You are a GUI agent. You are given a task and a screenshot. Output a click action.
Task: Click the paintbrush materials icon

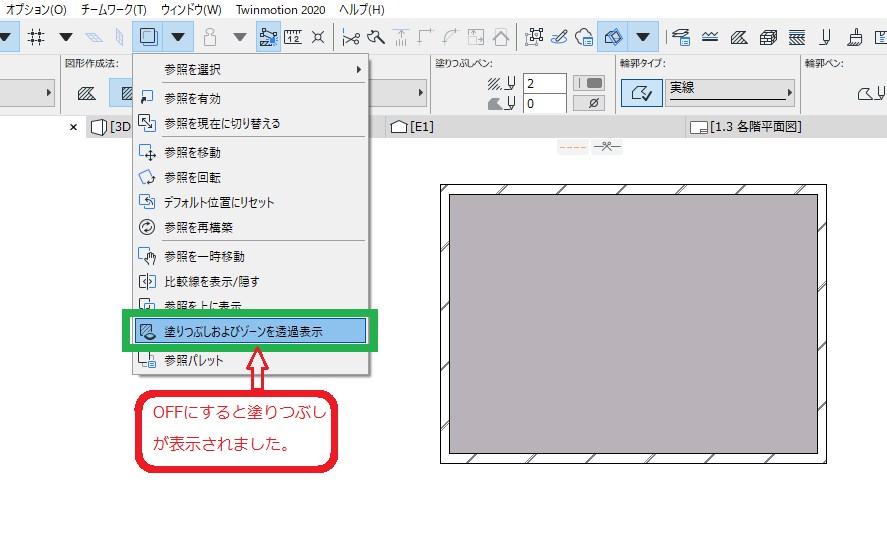coord(855,37)
